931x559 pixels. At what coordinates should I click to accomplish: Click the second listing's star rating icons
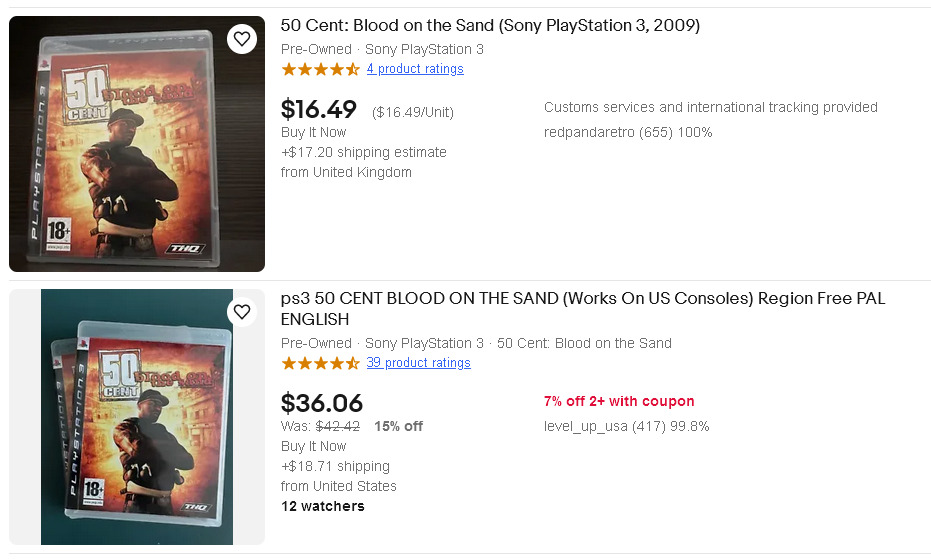[320, 363]
